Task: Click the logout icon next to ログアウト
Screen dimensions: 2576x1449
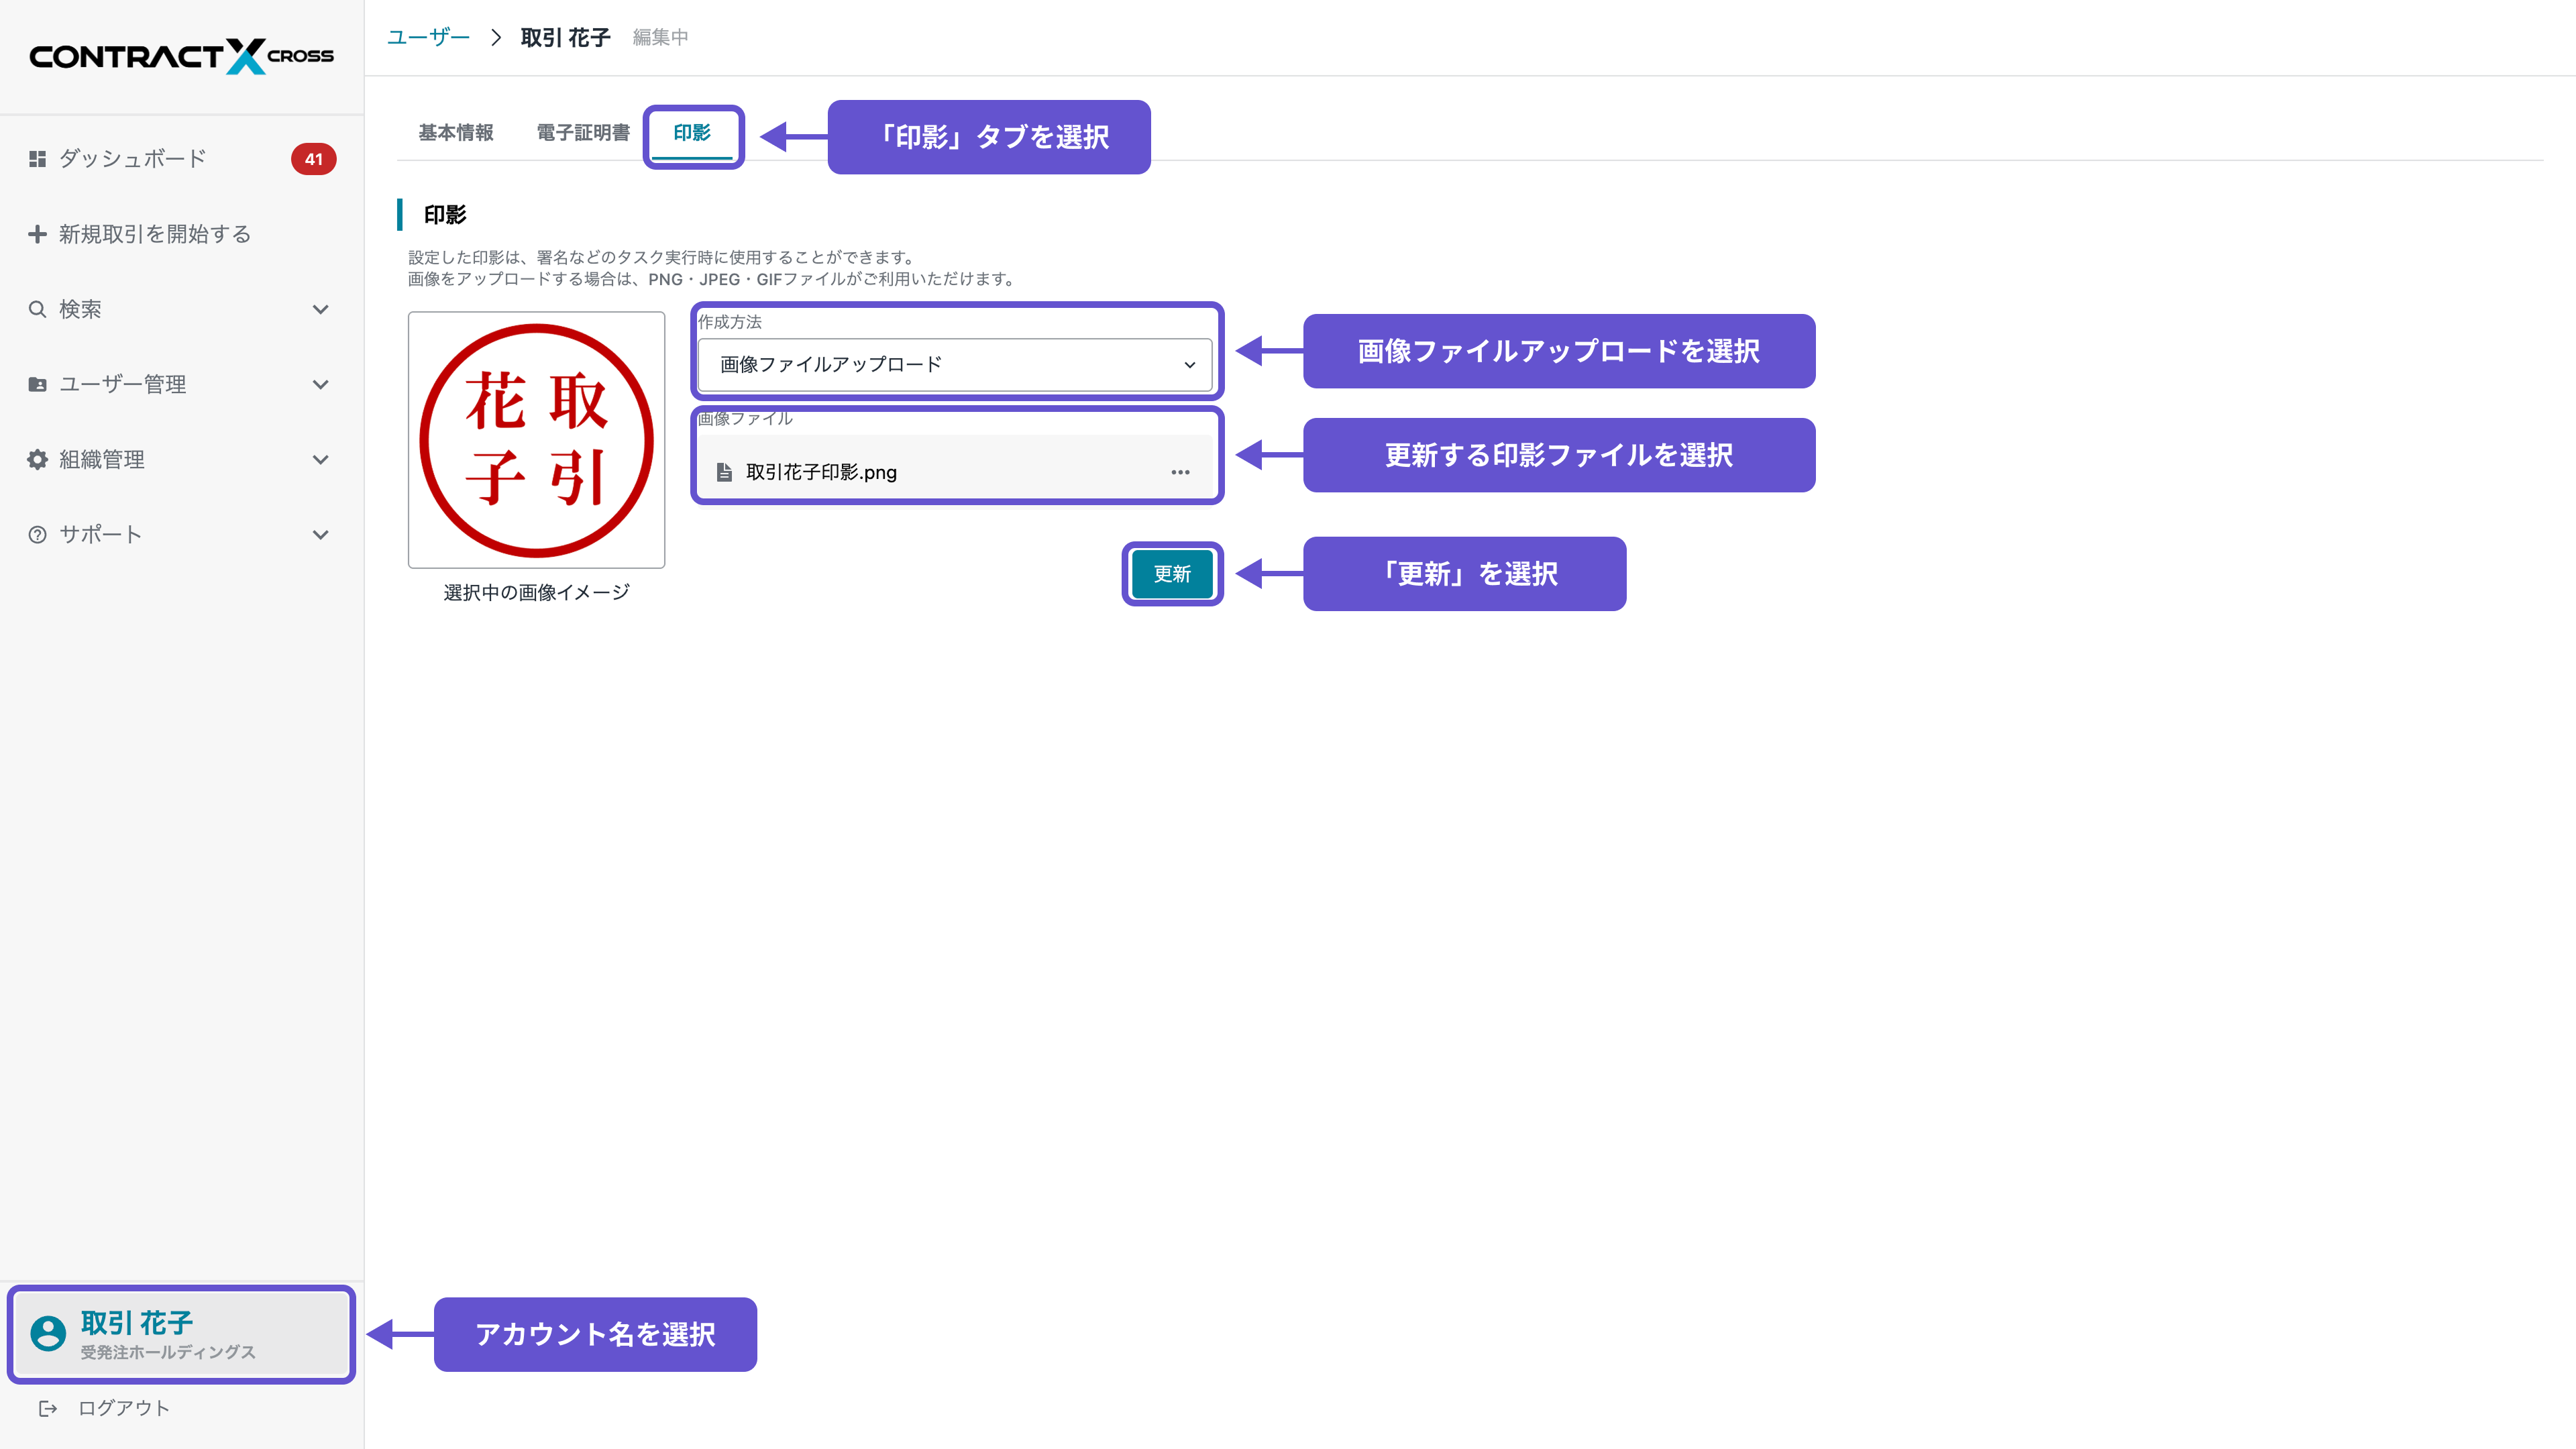Action: pyautogui.click(x=48, y=1408)
